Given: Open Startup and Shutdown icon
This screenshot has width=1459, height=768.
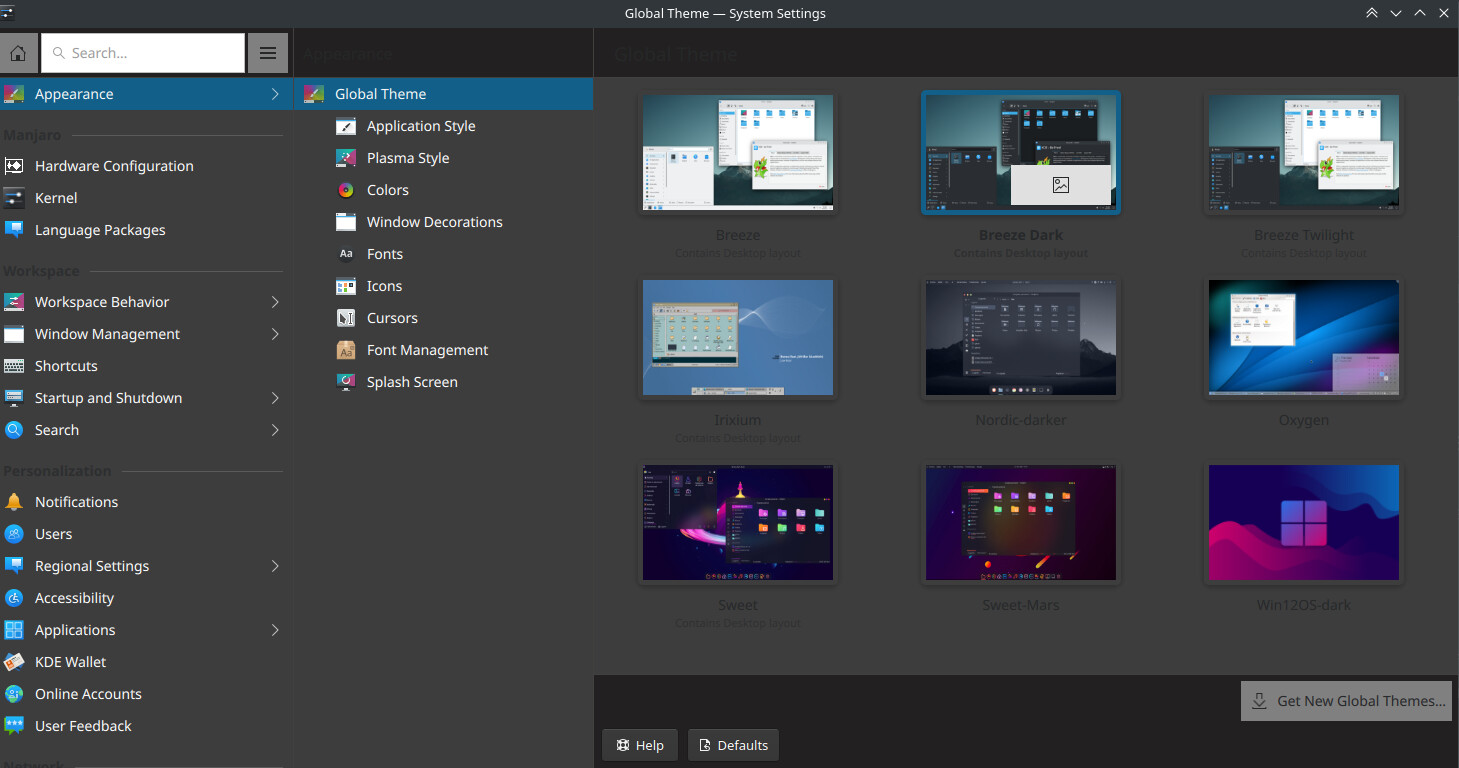Looking at the screenshot, I should tap(14, 398).
